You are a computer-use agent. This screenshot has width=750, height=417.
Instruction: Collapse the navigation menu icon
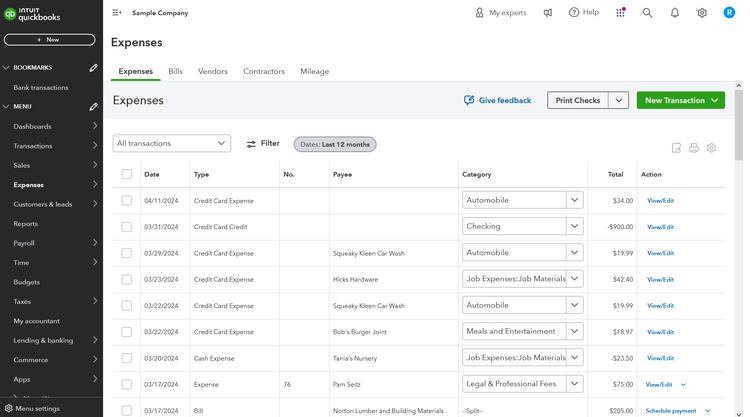(116, 12)
